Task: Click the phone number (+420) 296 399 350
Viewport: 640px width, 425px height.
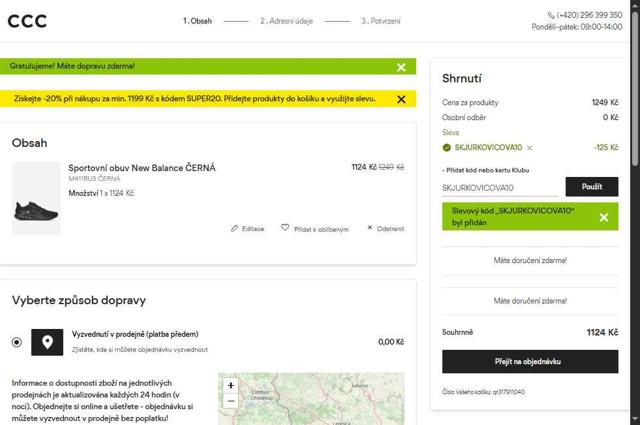Action: (589, 15)
